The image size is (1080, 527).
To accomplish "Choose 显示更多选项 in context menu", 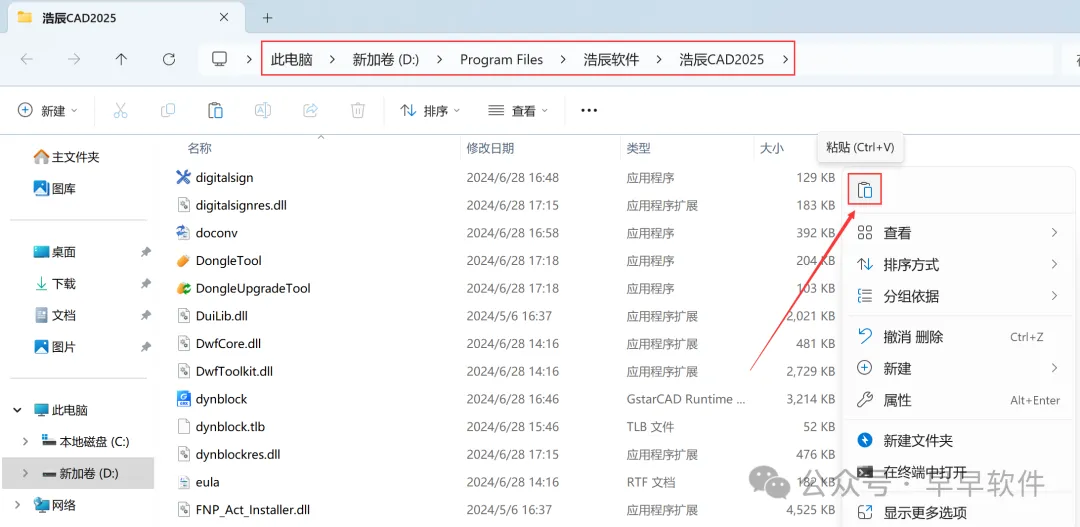I will click(x=957, y=513).
